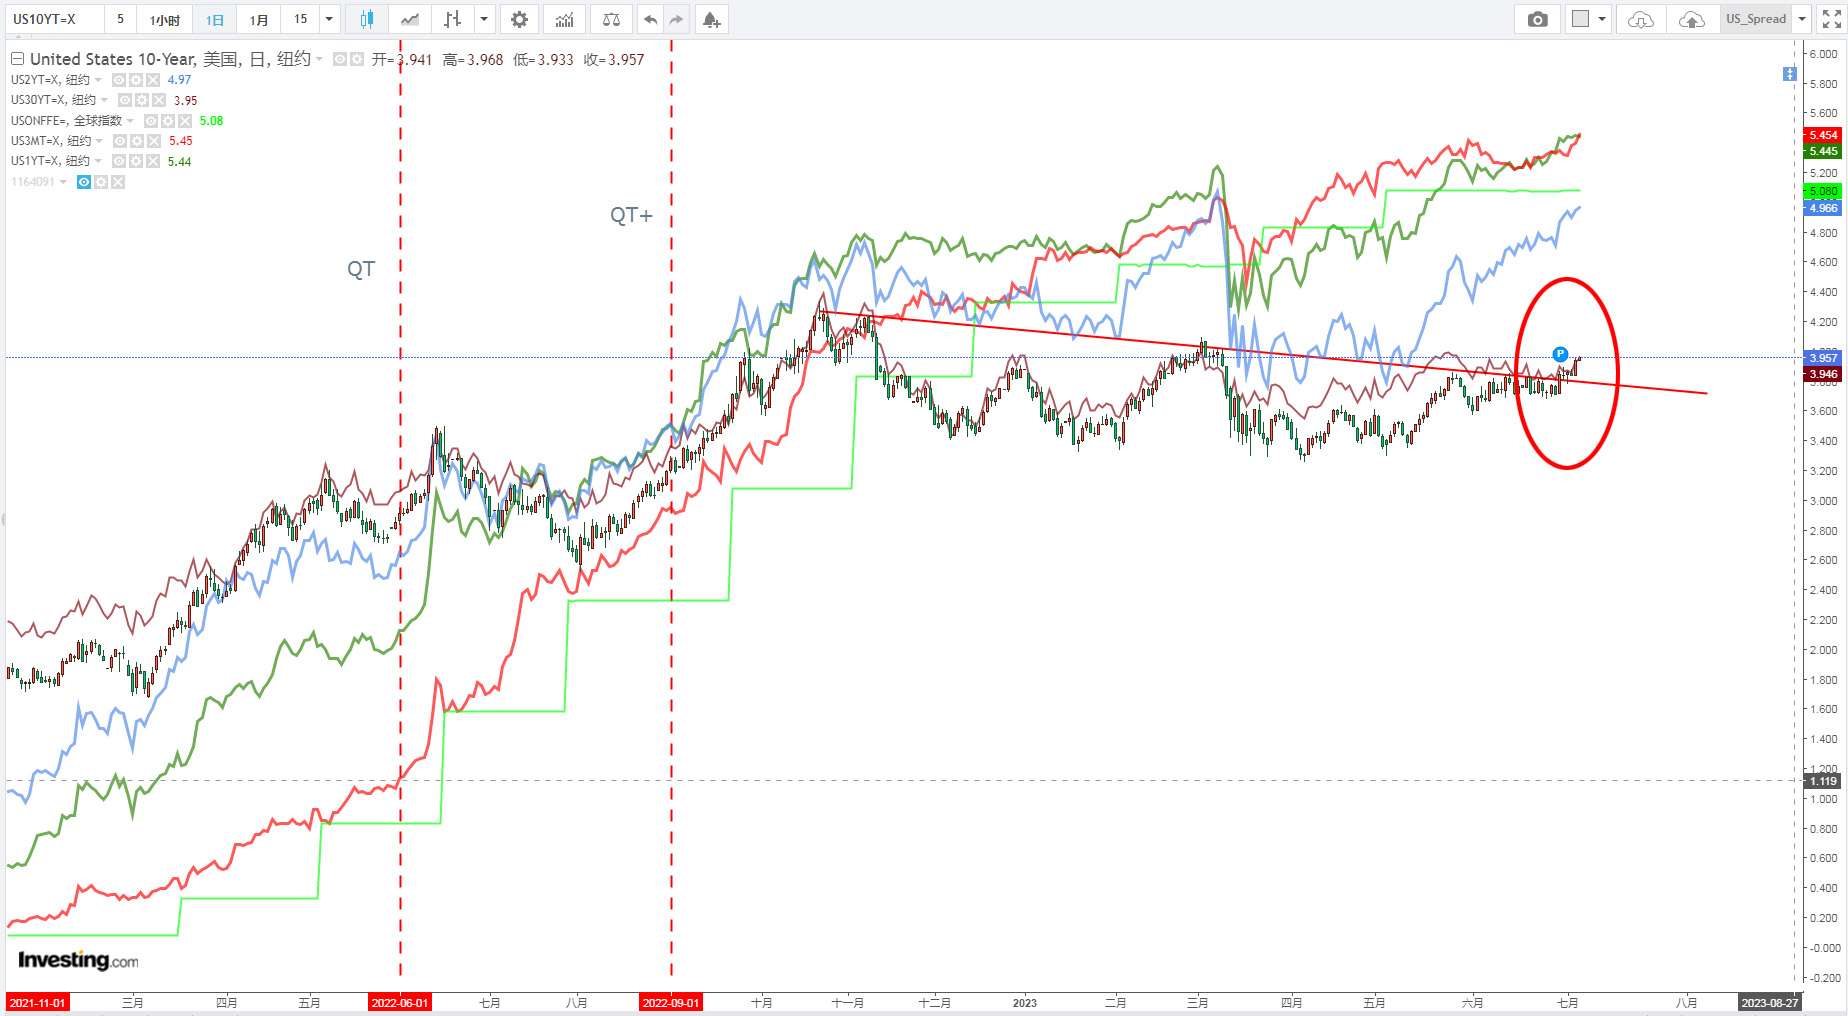Screen dimensions: 1848x1016
Task: Remove the US30YT=X series
Action: coord(159,100)
